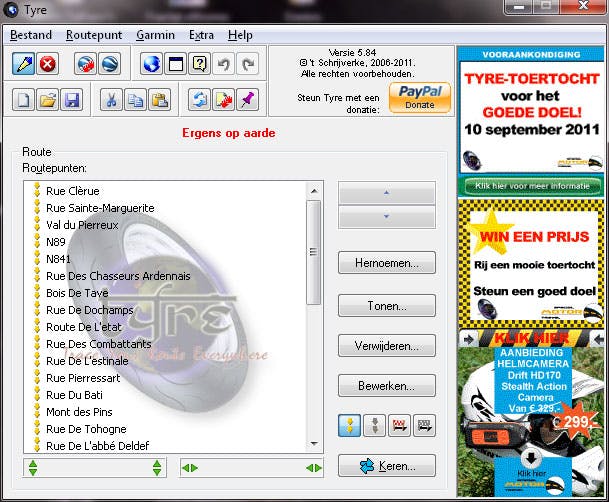Open a file with the folder icon
609x502 pixels.
click(x=48, y=100)
